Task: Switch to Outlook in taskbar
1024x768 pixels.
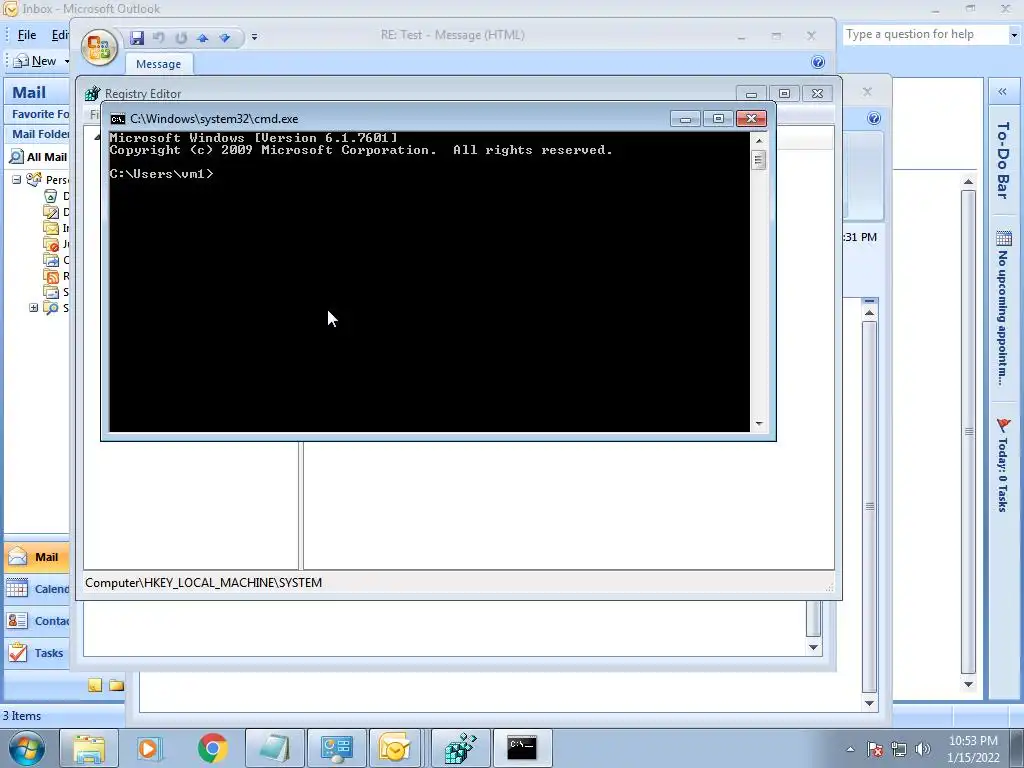Action: pyautogui.click(x=394, y=748)
